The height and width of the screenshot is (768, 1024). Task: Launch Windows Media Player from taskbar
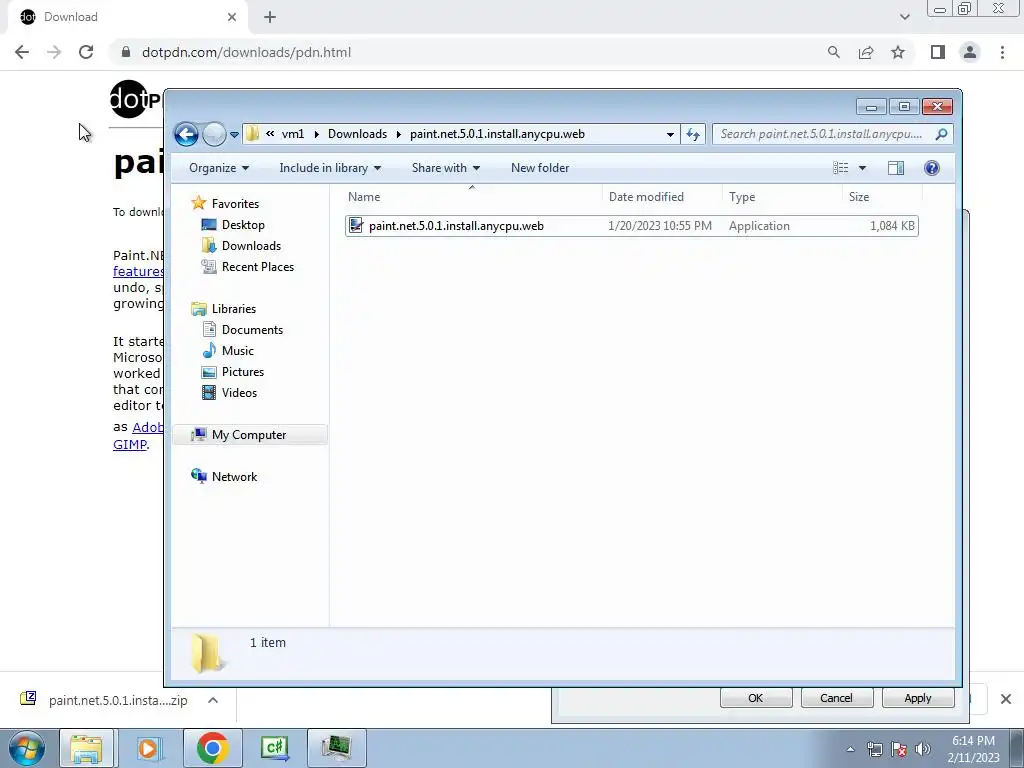tap(150, 748)
